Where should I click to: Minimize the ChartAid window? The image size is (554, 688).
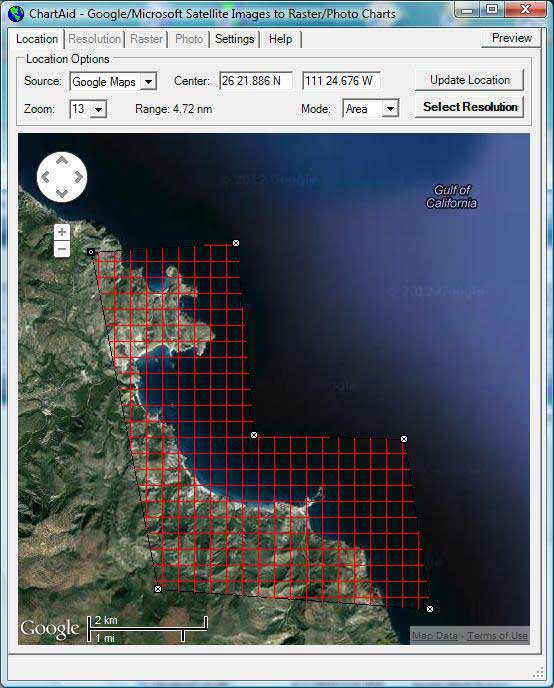click(x=467, y=10)
